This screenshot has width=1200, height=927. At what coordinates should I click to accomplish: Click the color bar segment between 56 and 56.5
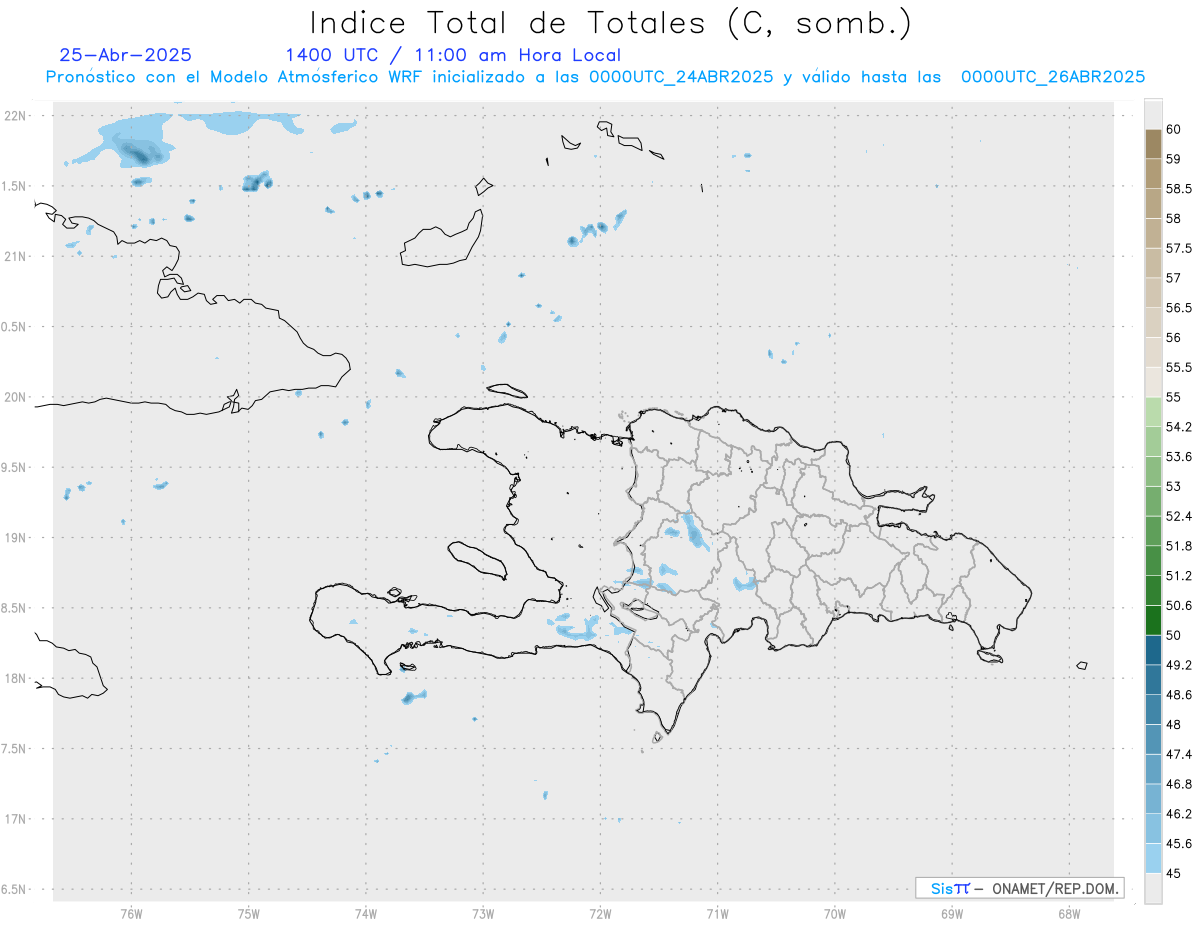tap(1153, 323)
